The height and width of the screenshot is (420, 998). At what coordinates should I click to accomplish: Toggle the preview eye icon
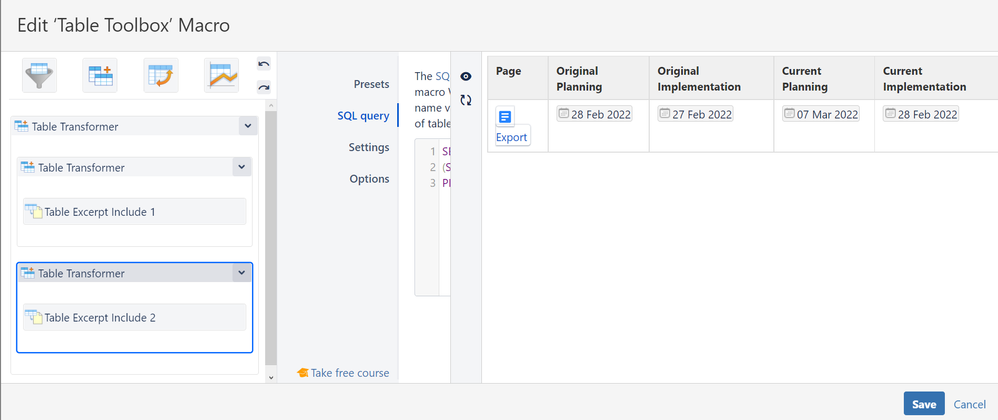click(x=466, y=76)
